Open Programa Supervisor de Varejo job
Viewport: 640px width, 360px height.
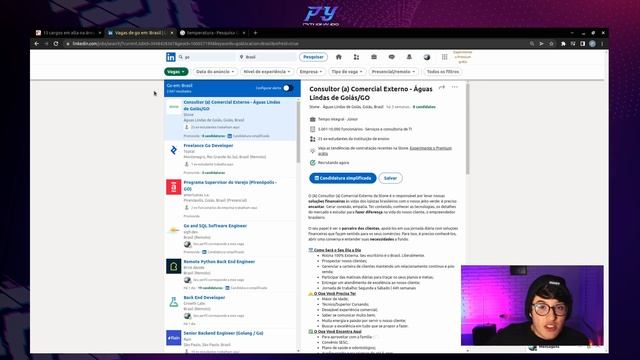pyautogui.click(x=230, y=185)
